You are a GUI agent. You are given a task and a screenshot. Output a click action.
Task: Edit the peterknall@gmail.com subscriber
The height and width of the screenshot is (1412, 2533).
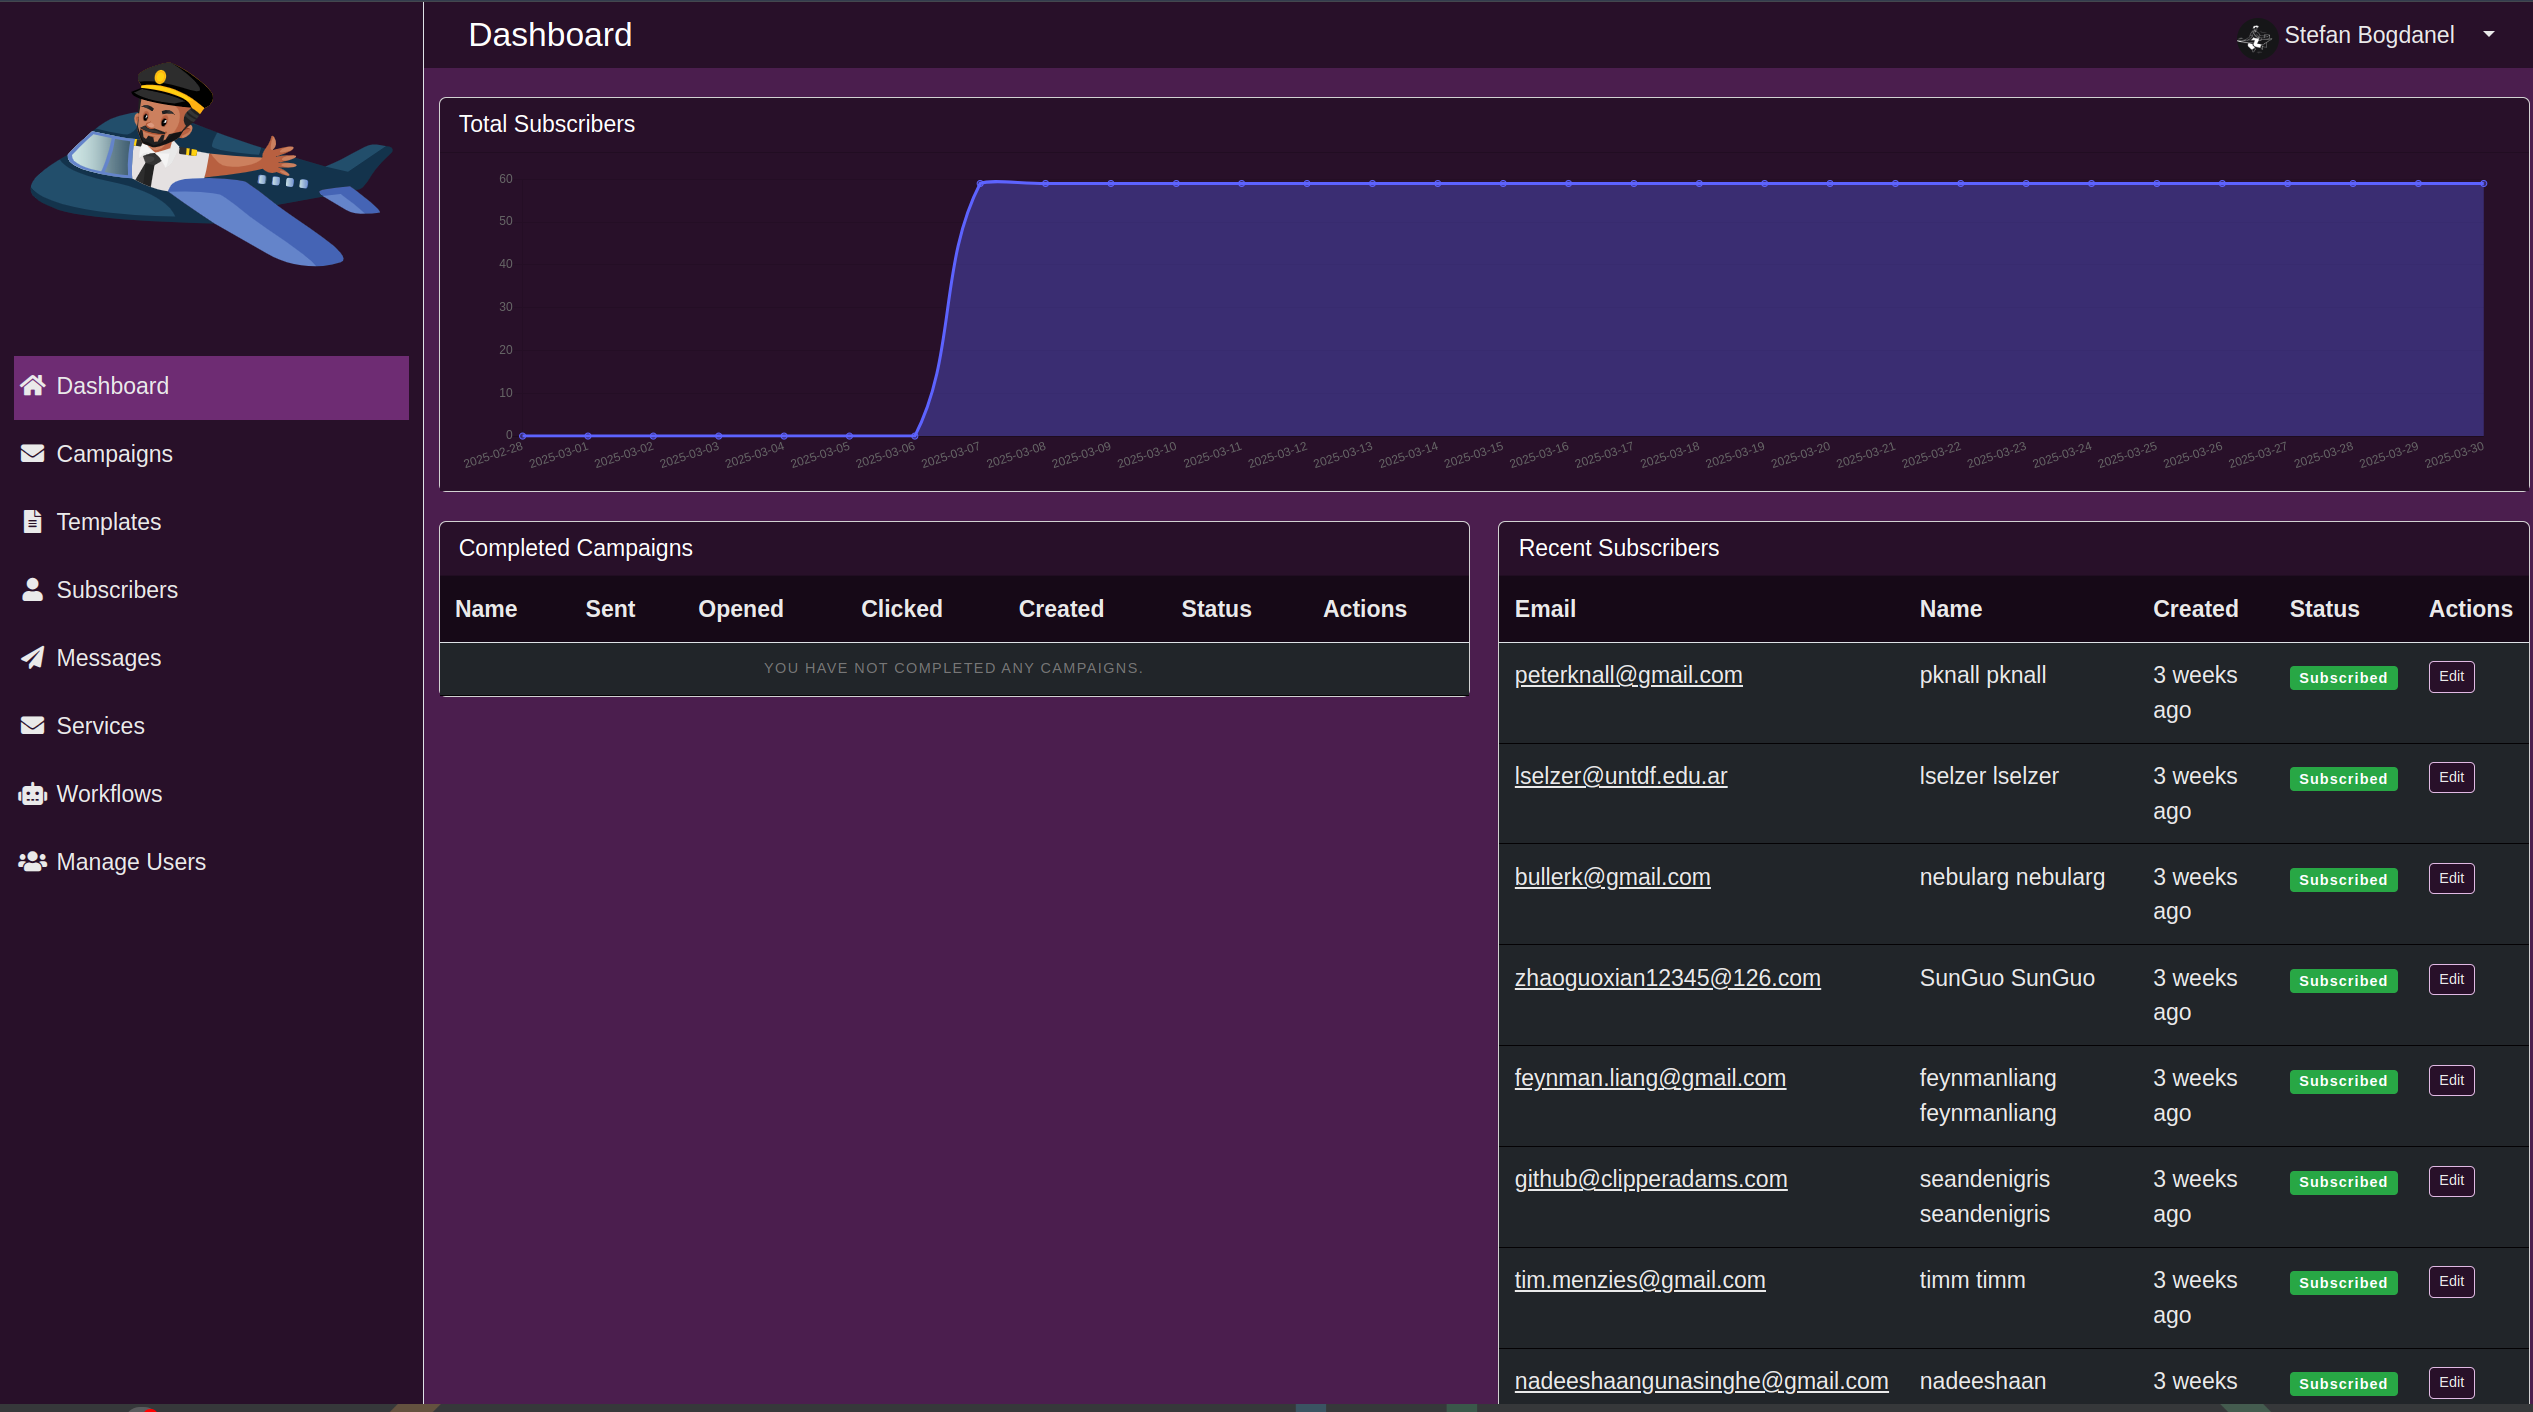[x=2451, y=677]
